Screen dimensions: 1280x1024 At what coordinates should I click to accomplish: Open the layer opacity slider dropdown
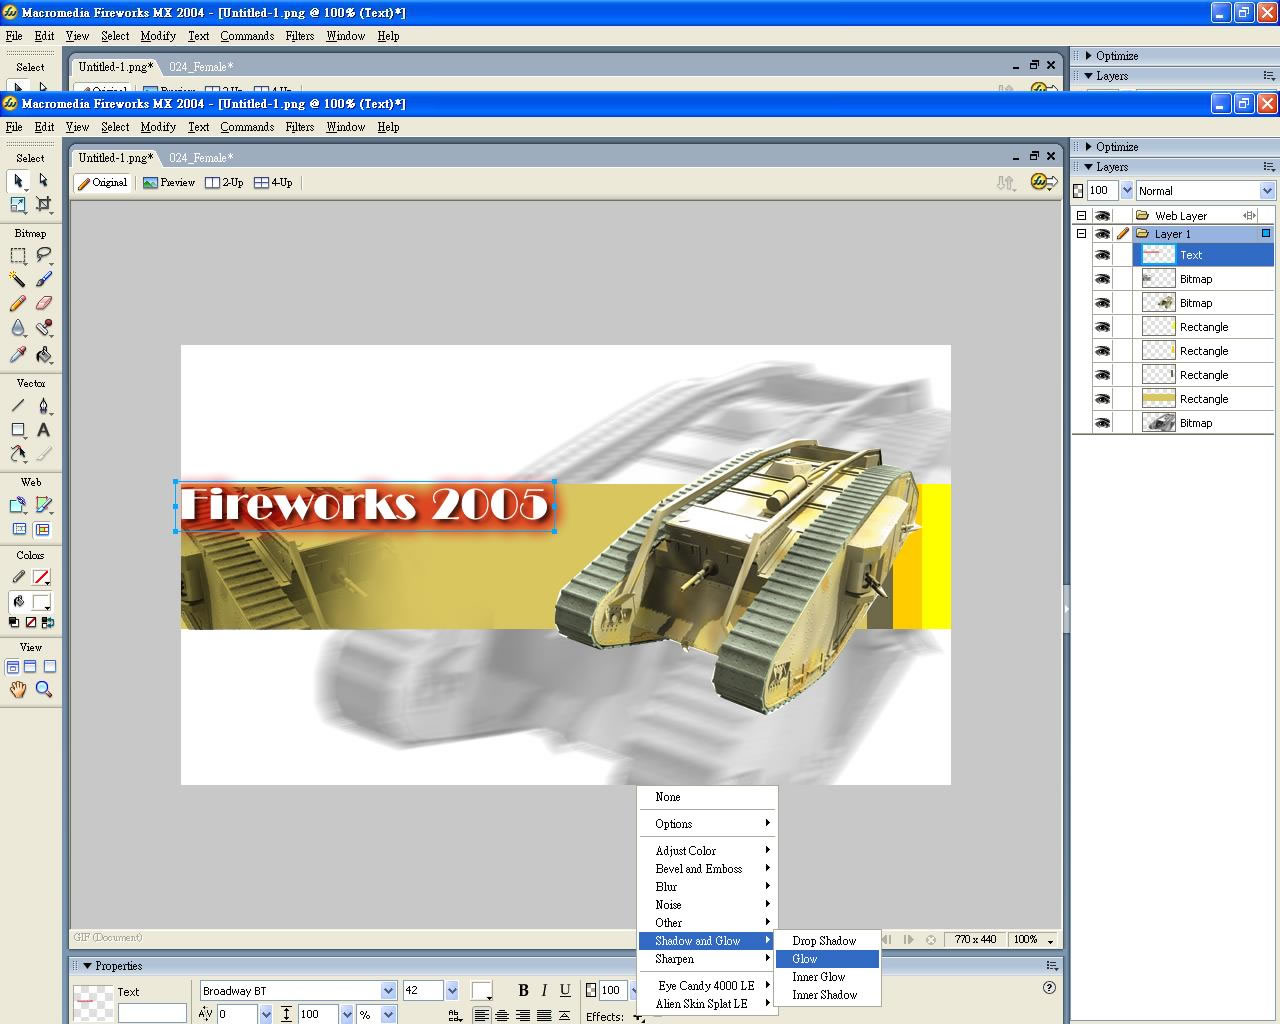coord(1127,191)
